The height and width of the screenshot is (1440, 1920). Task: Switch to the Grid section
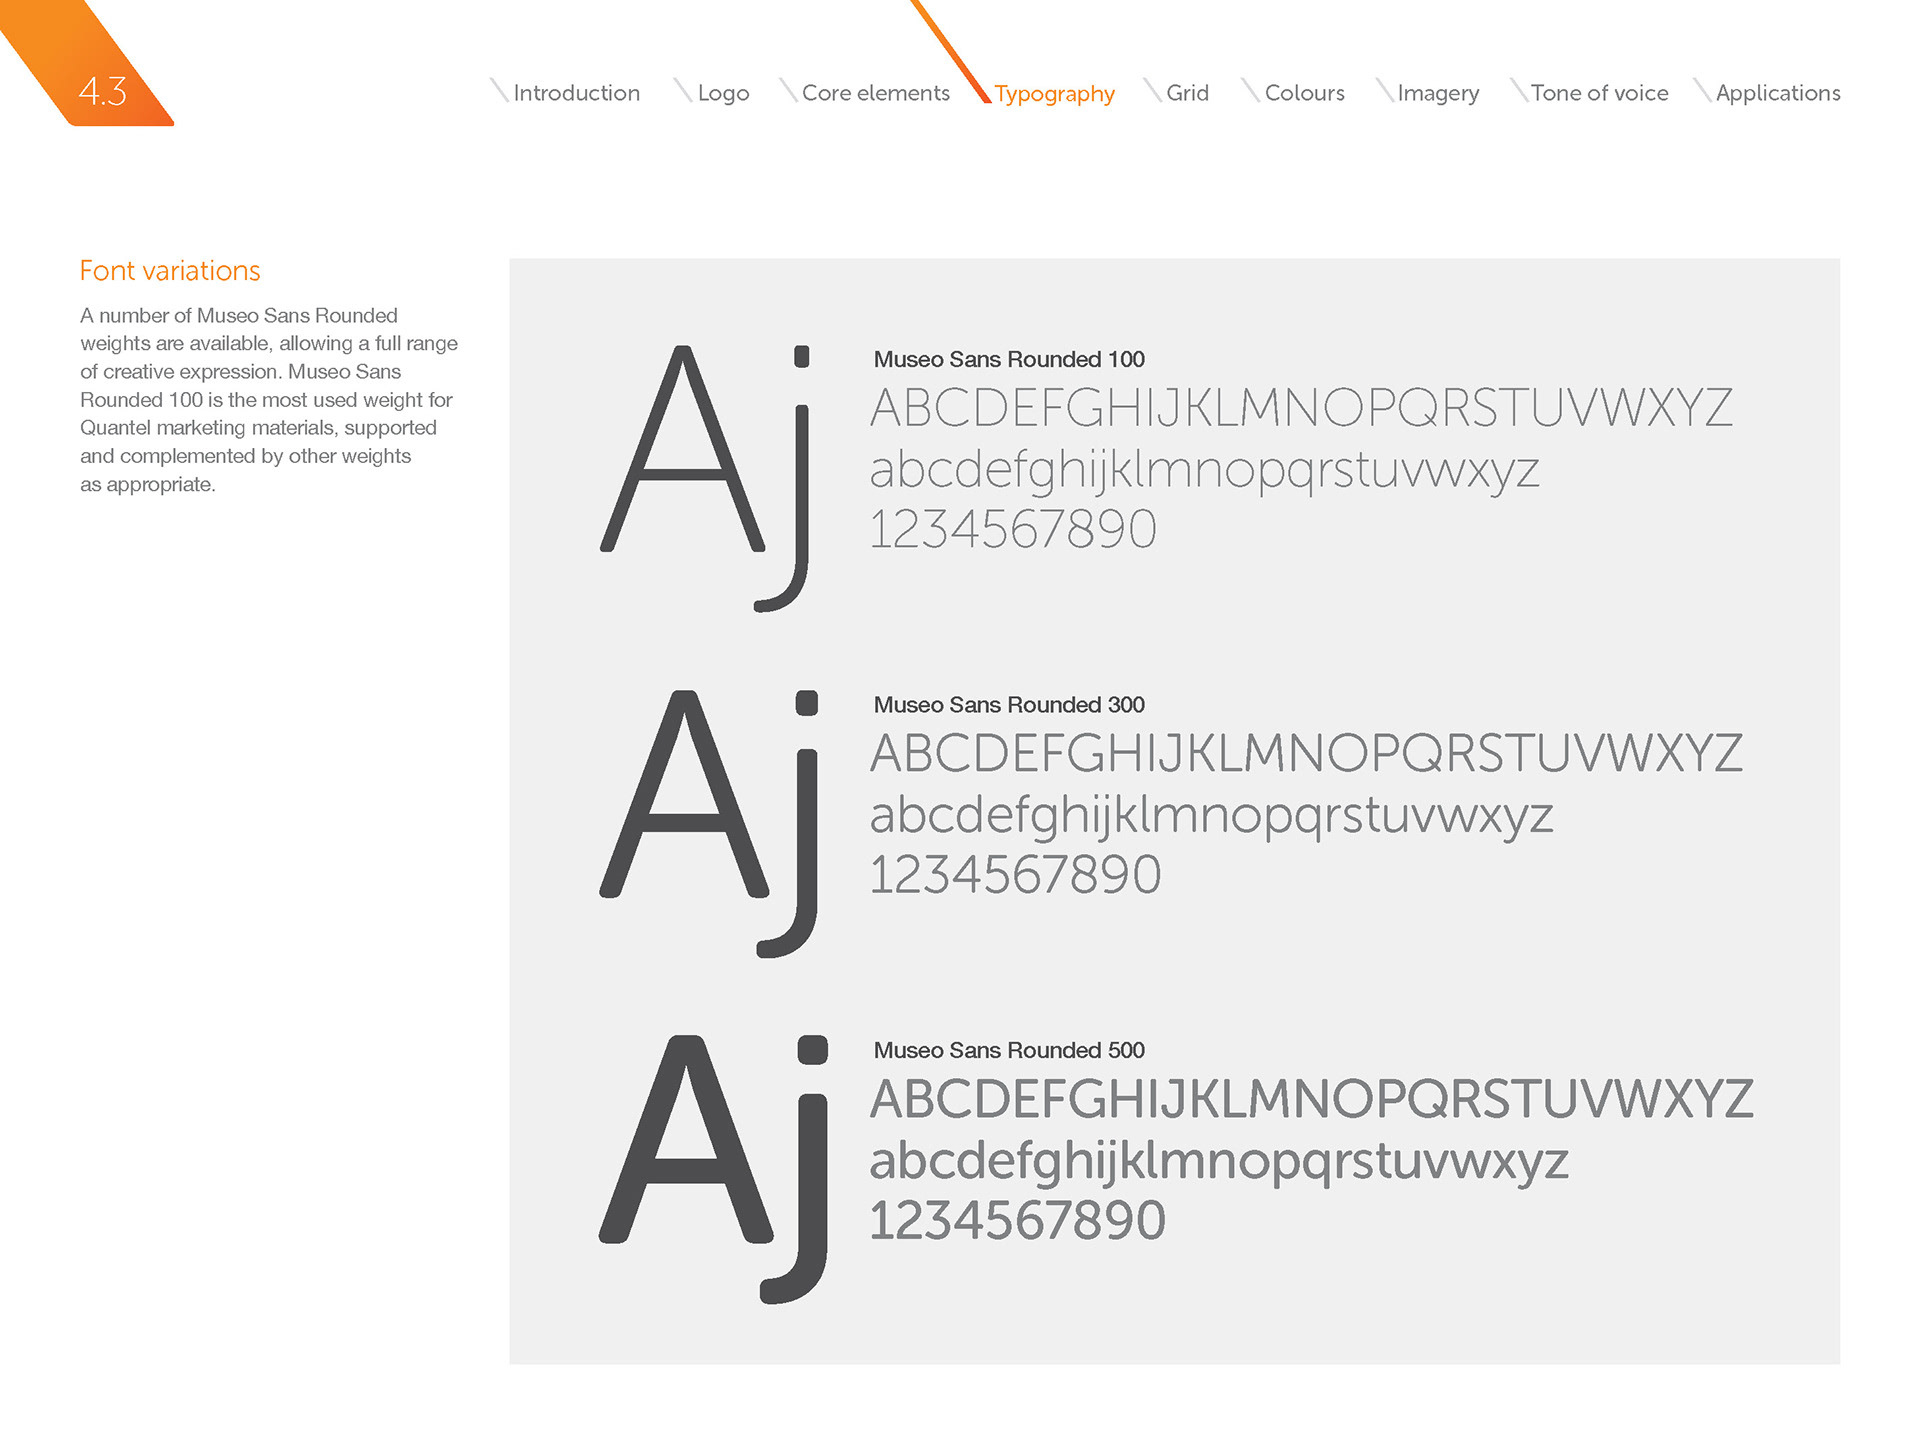pyautogui.click(x=1187, y=93)
